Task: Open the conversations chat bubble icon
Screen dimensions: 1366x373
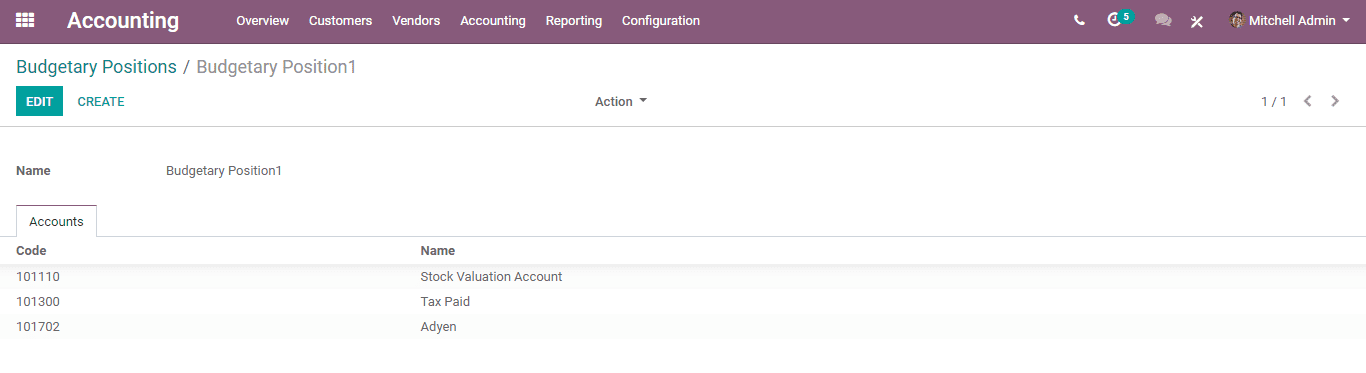Action: click(x=1163, y=20)
